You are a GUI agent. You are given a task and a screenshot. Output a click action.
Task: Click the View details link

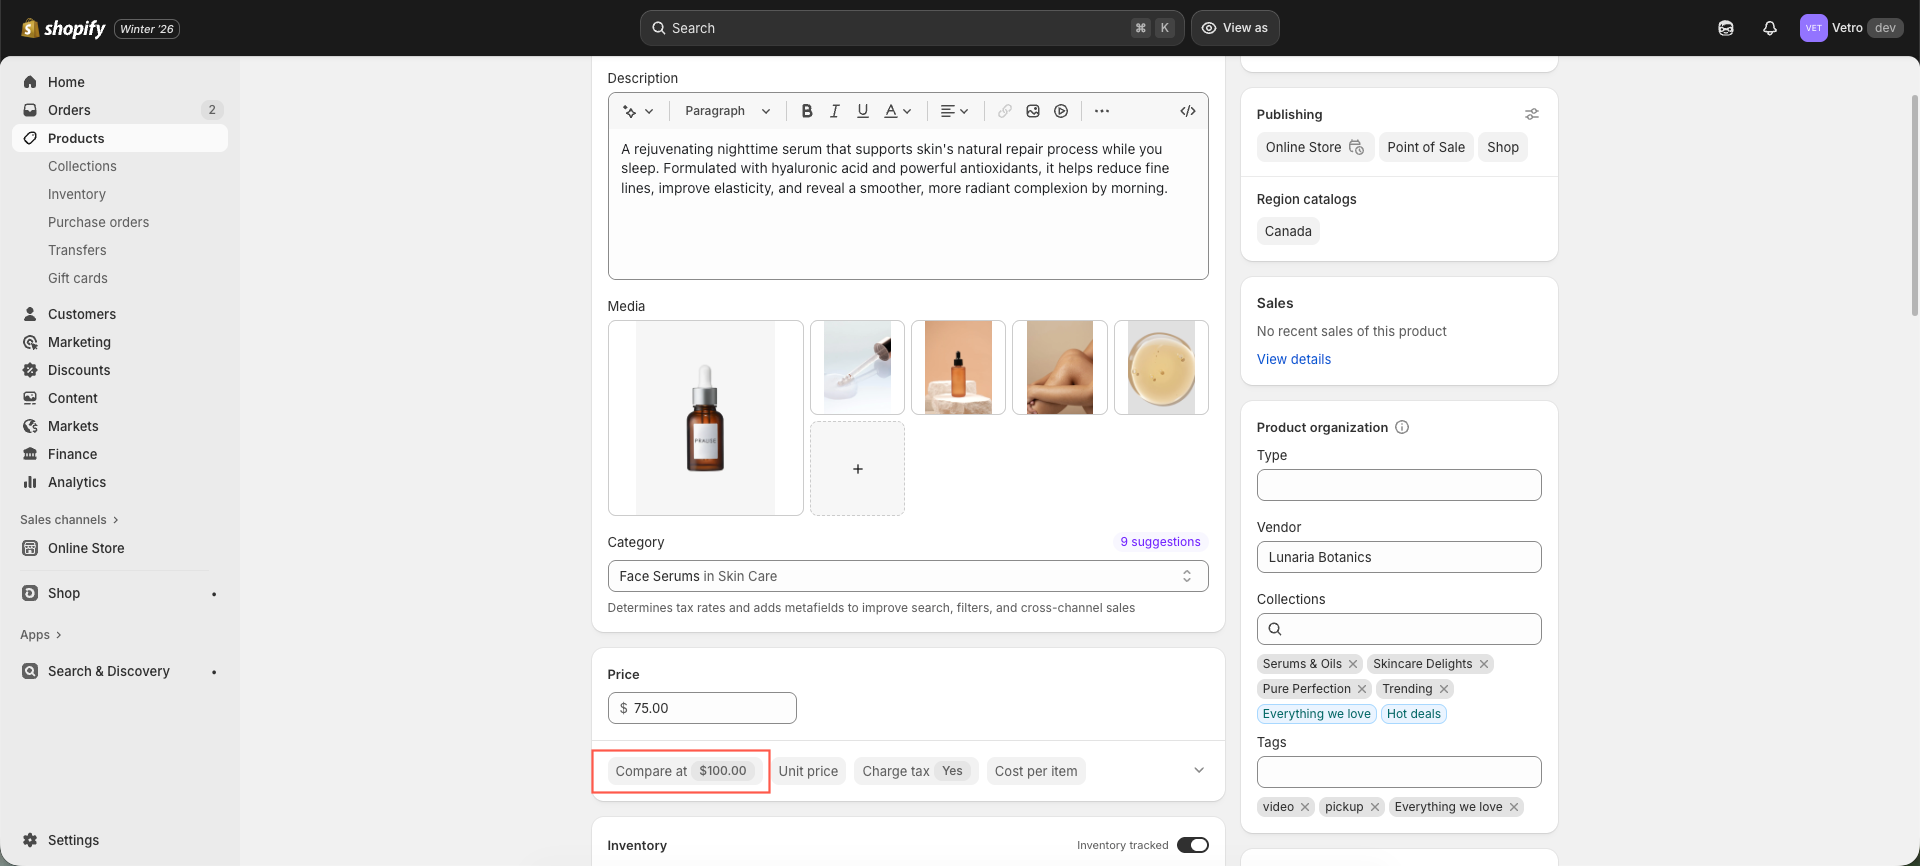pyautogui.click(x=1293, y=359)
